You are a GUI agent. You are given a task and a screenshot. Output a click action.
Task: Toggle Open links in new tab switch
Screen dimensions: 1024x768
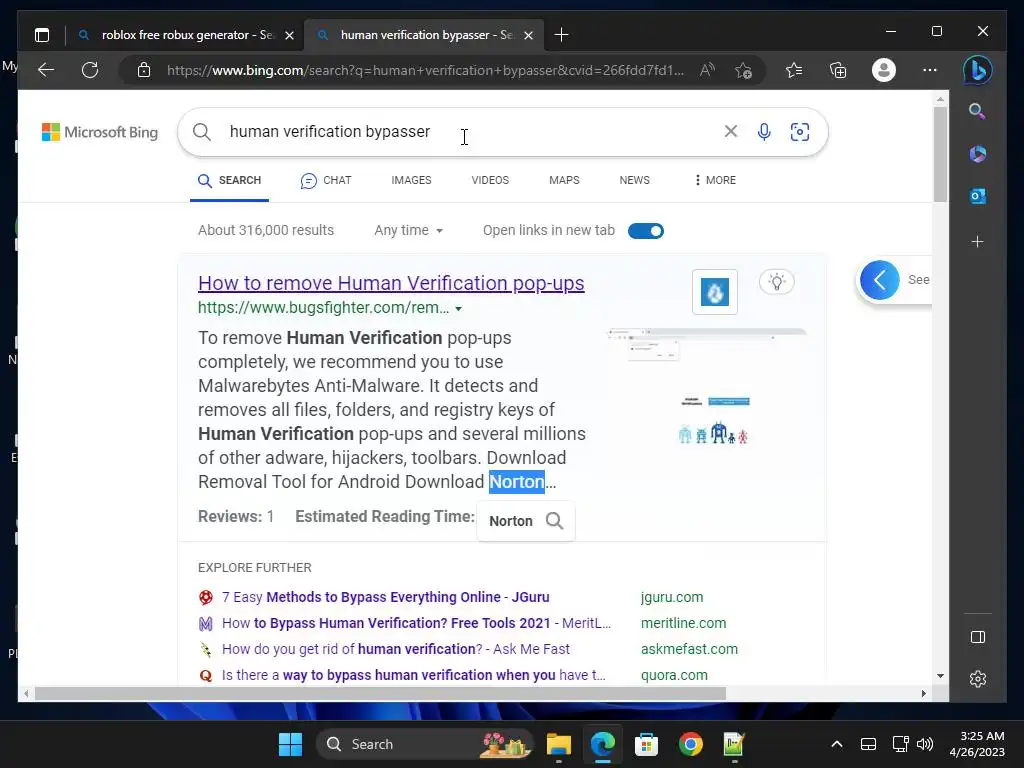tap(646, 231)
